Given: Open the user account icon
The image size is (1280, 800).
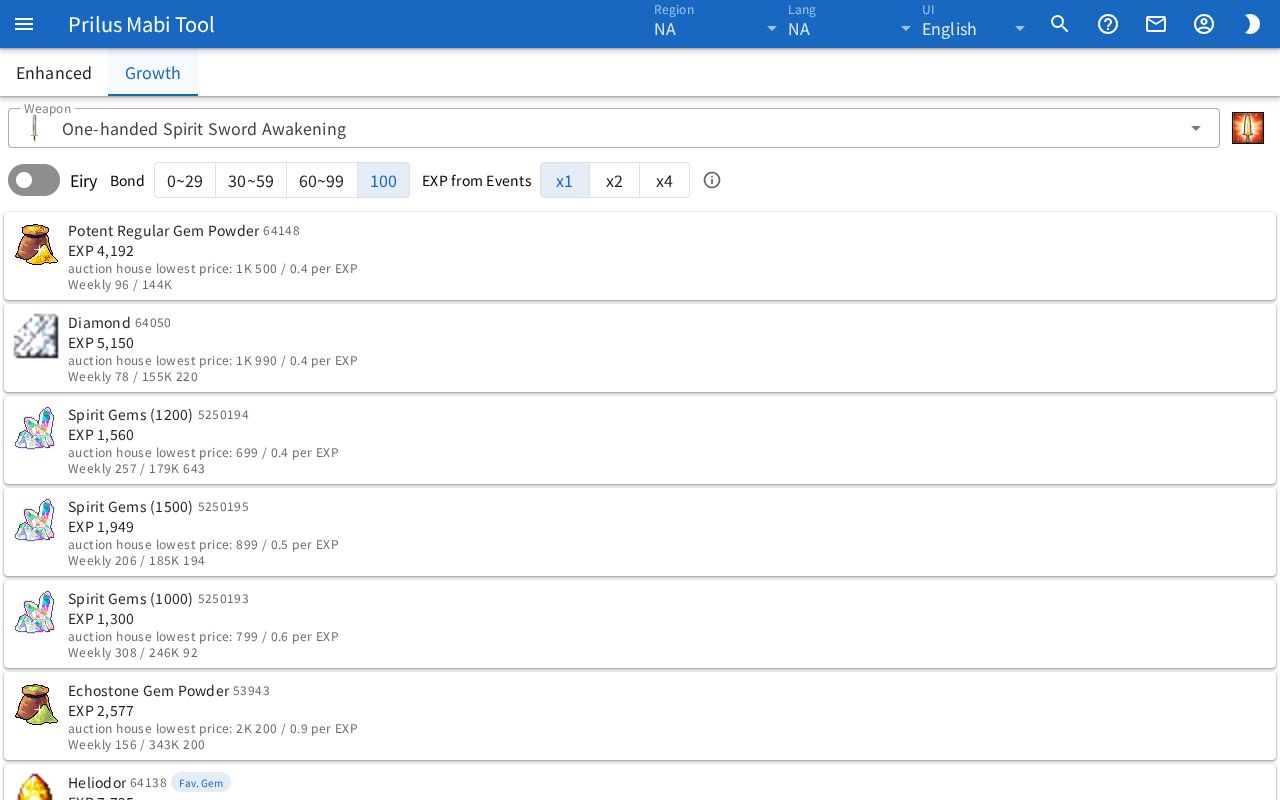Looking at the screenshot, I should [1204, 24].
